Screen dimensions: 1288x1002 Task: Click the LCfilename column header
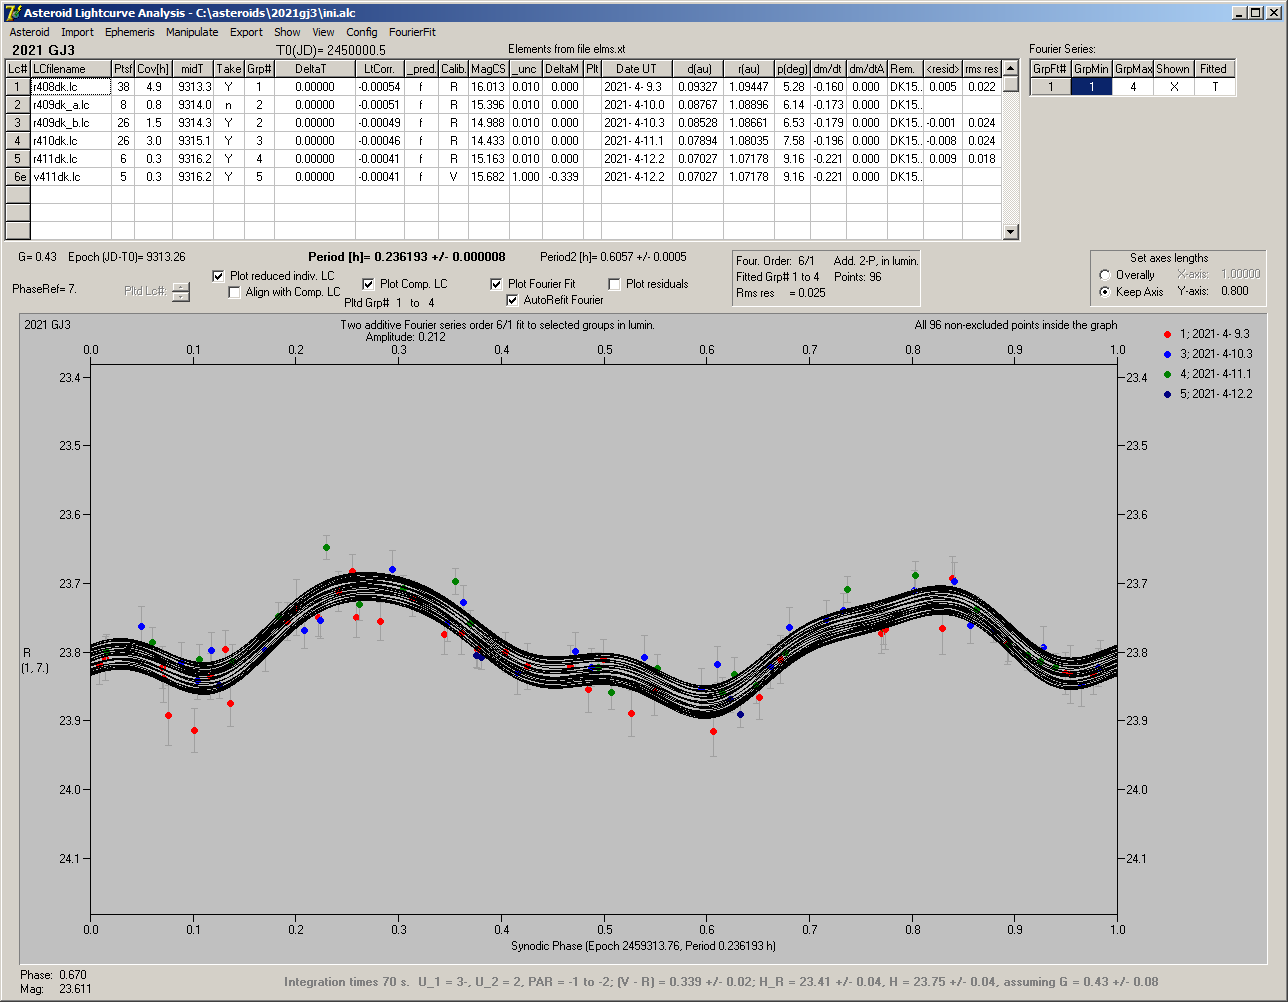click(71, 69)
